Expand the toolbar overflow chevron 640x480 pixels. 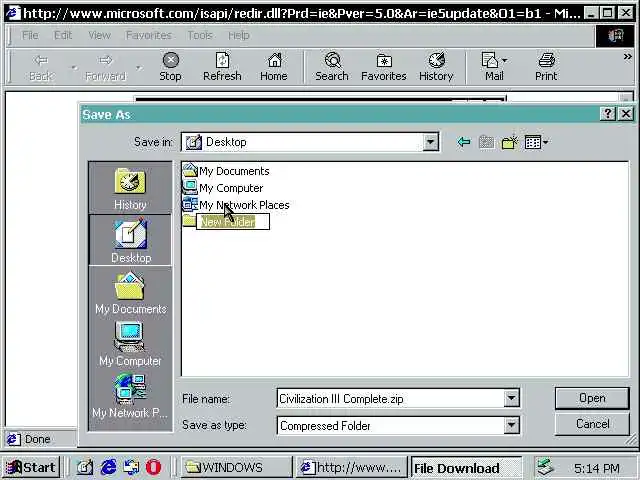pyautogui.click(x=627, y=57)
